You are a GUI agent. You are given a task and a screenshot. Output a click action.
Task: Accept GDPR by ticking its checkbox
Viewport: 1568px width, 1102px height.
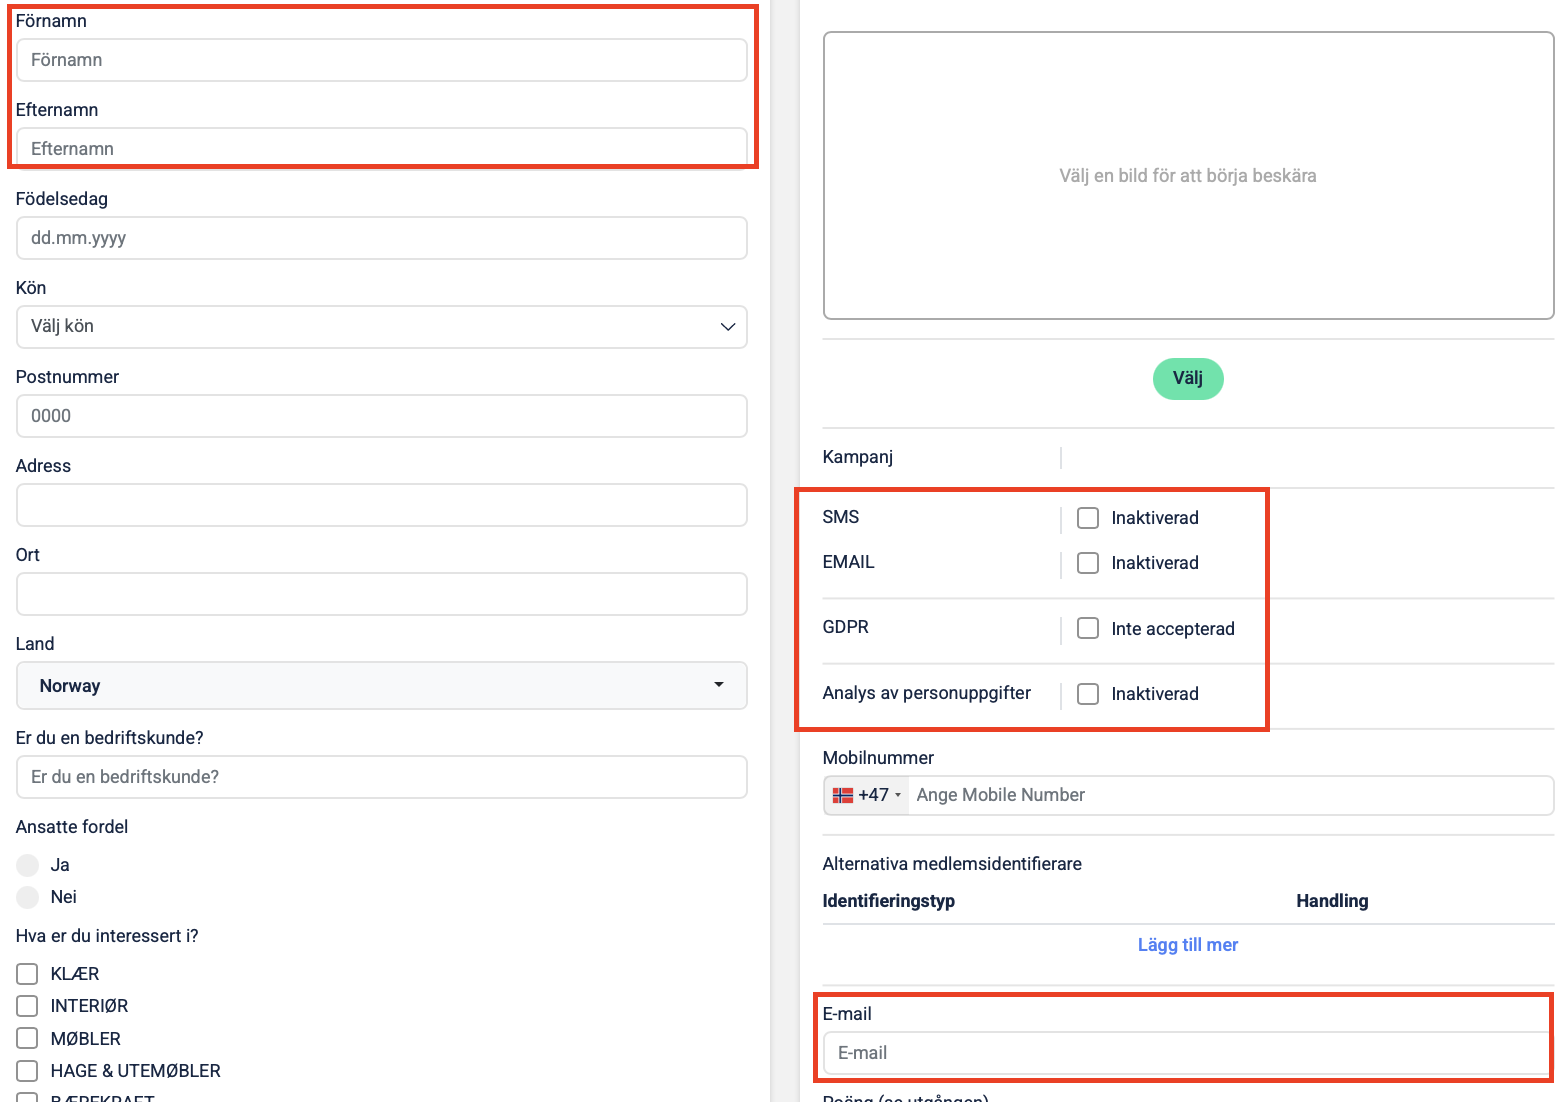[x=1088, y=628]
